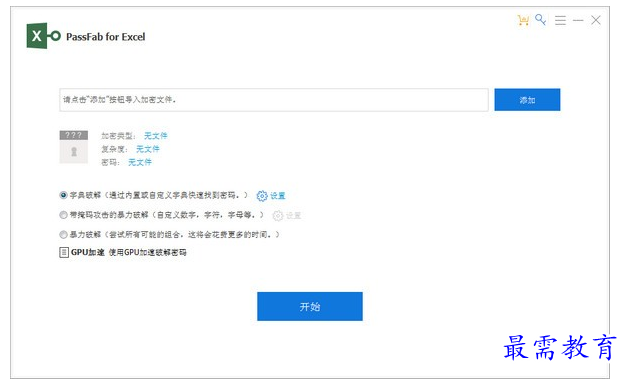Click the 无文件 value next to 加密类型

pos(155,135)
